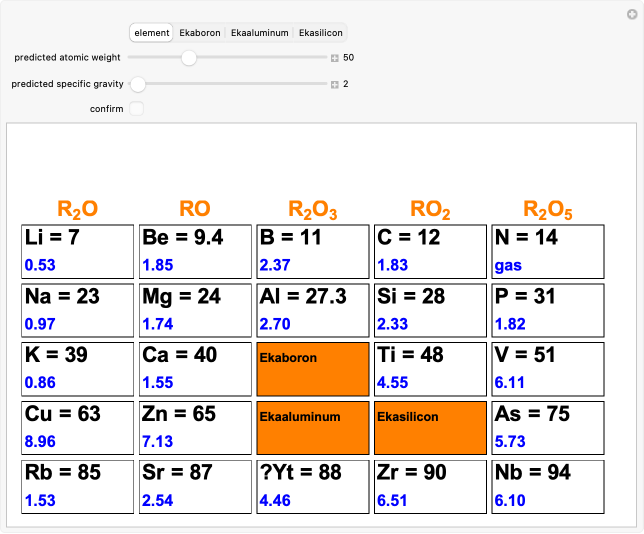
Task: Click the predicted atomic weight slider handle
Action: [189, 58]
